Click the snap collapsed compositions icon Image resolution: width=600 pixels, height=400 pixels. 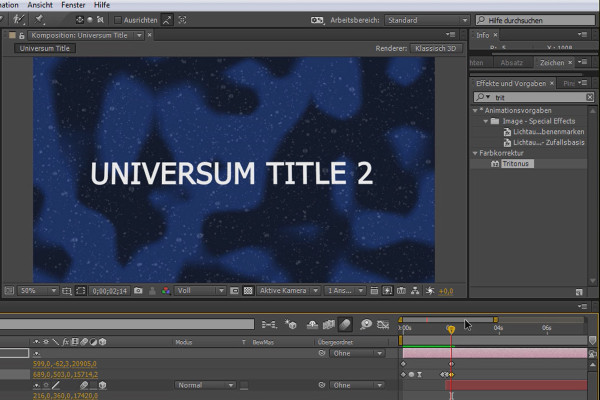[183, 20]
